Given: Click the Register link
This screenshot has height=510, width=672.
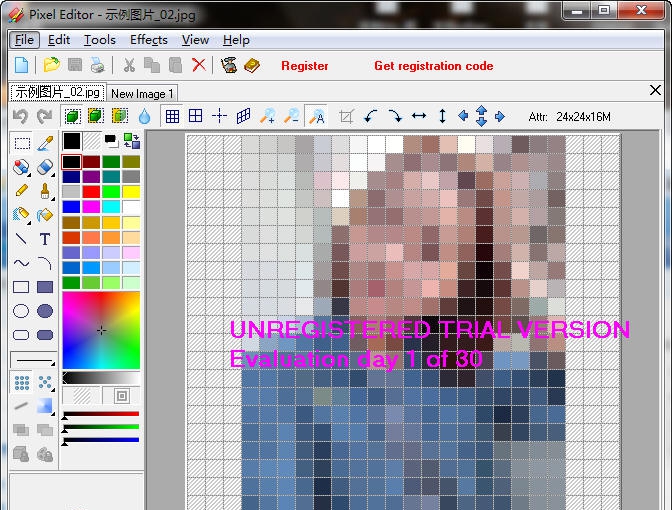Looking at the screenshot, I should pos(305,66).
